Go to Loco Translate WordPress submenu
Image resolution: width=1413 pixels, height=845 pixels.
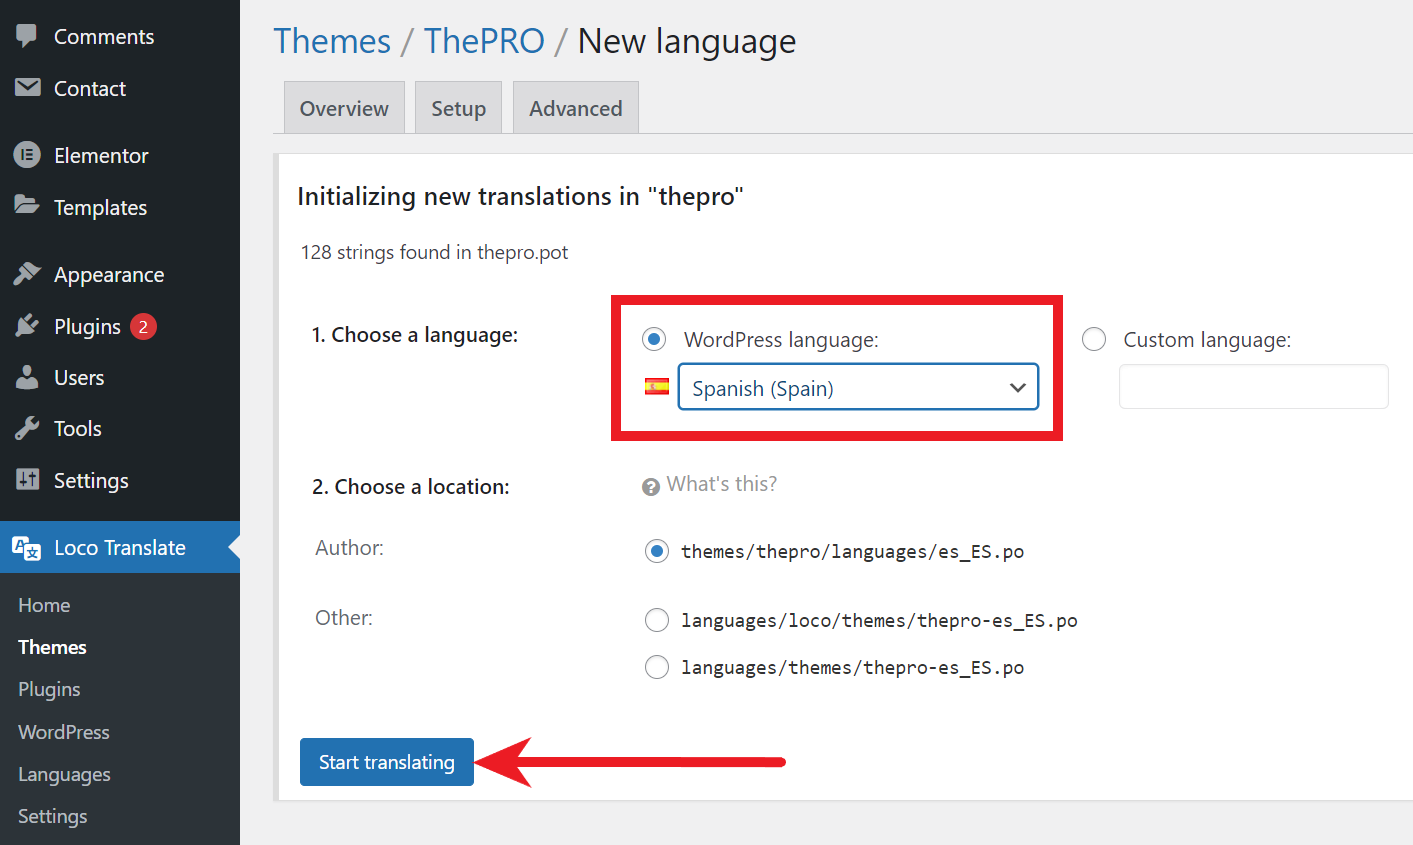coord(64,732)
